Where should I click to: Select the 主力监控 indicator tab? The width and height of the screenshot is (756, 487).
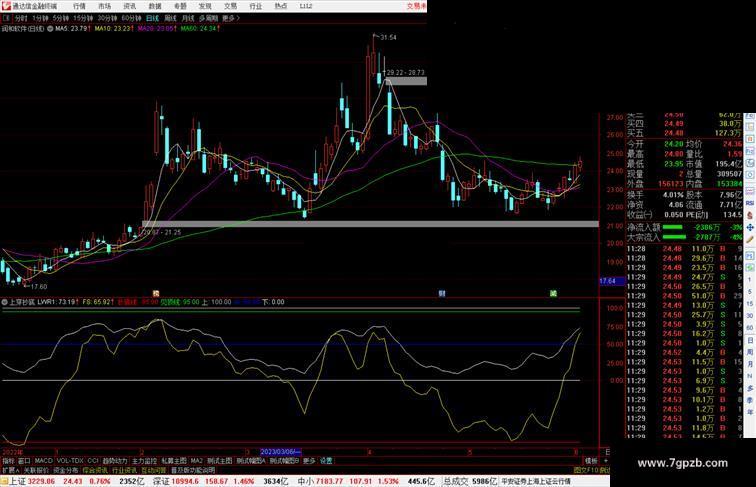[x=145, y=461]
